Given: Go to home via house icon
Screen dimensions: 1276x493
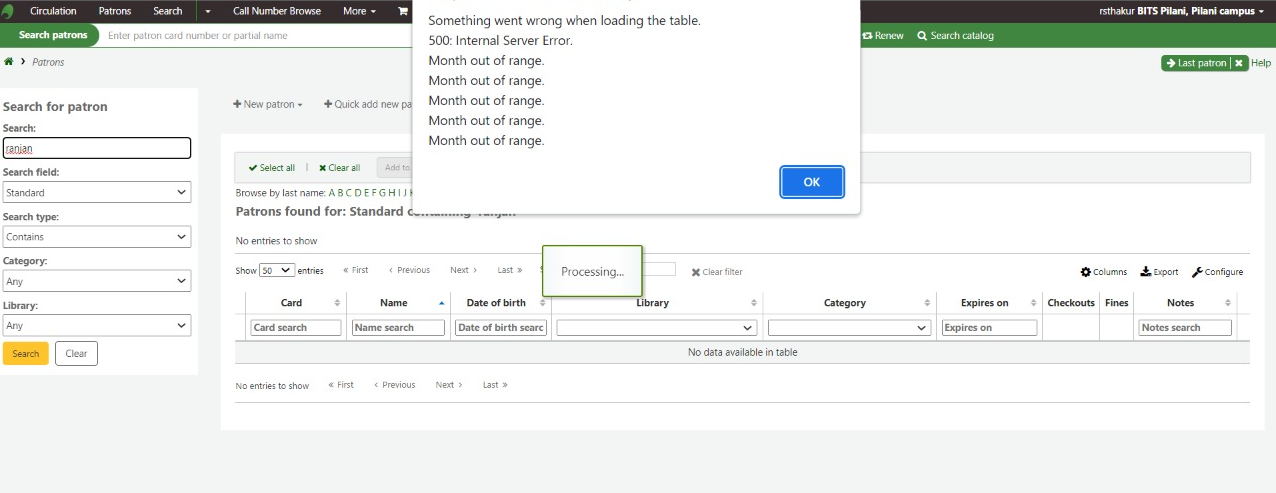Looking at the screenshot, I should coord(9,62).
